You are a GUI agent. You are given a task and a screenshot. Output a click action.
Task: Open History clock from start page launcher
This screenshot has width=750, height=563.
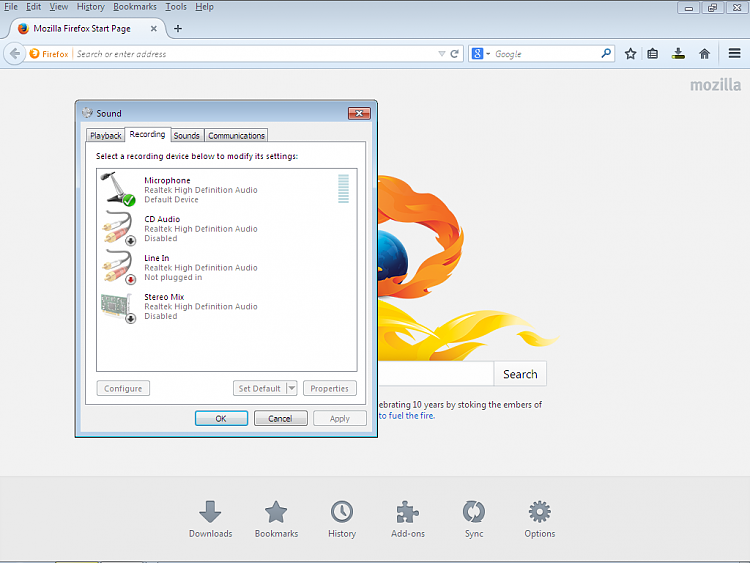pos(342,519)
